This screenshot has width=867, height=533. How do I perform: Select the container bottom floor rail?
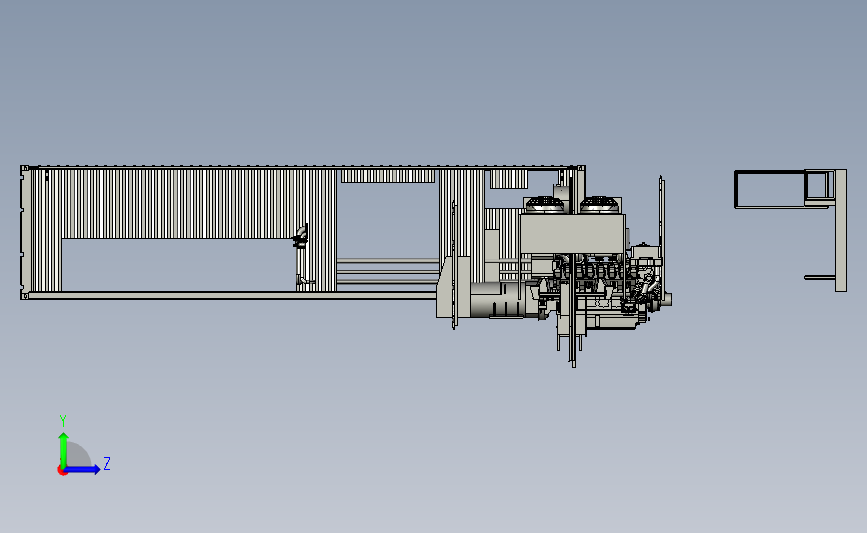click(232, 296)
